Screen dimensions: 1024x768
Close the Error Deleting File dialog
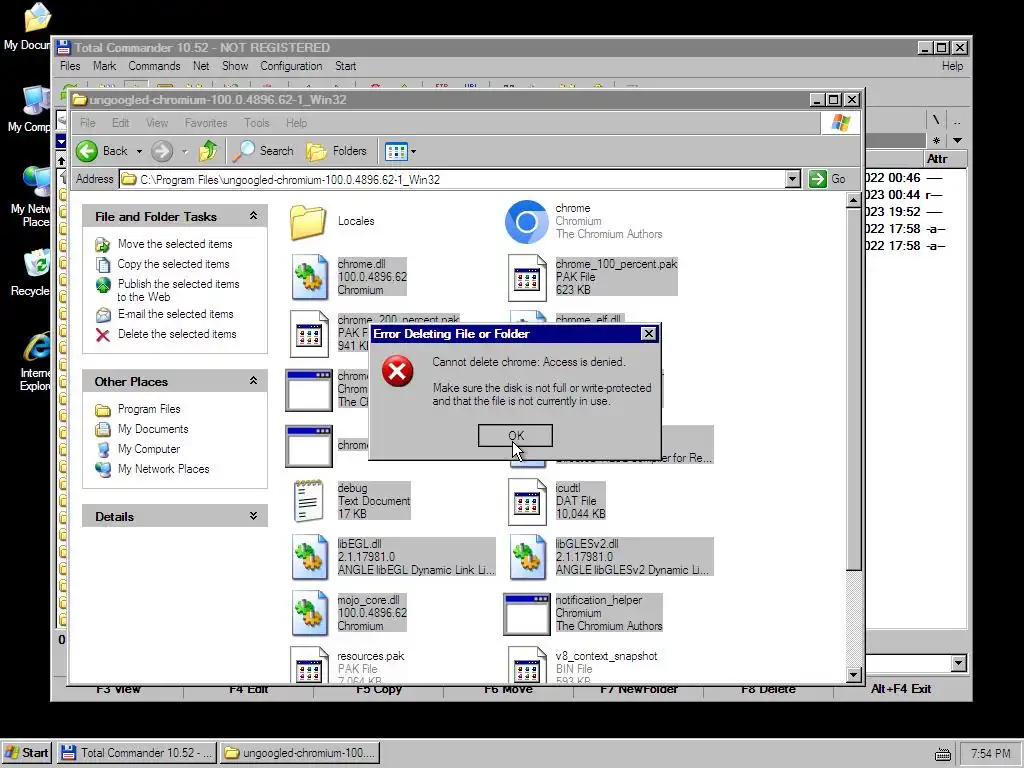tap(648, 334)
